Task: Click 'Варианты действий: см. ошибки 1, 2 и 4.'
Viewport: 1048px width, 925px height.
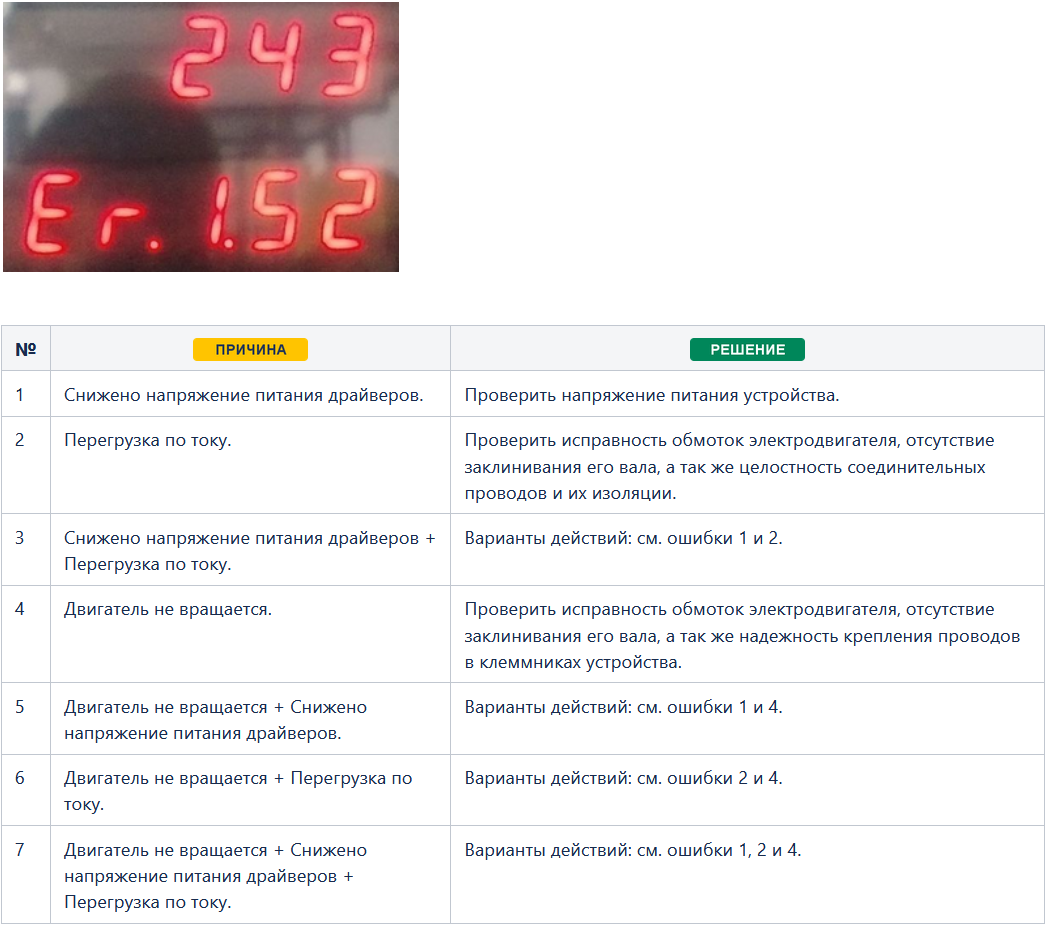Action: click(633, 850)
